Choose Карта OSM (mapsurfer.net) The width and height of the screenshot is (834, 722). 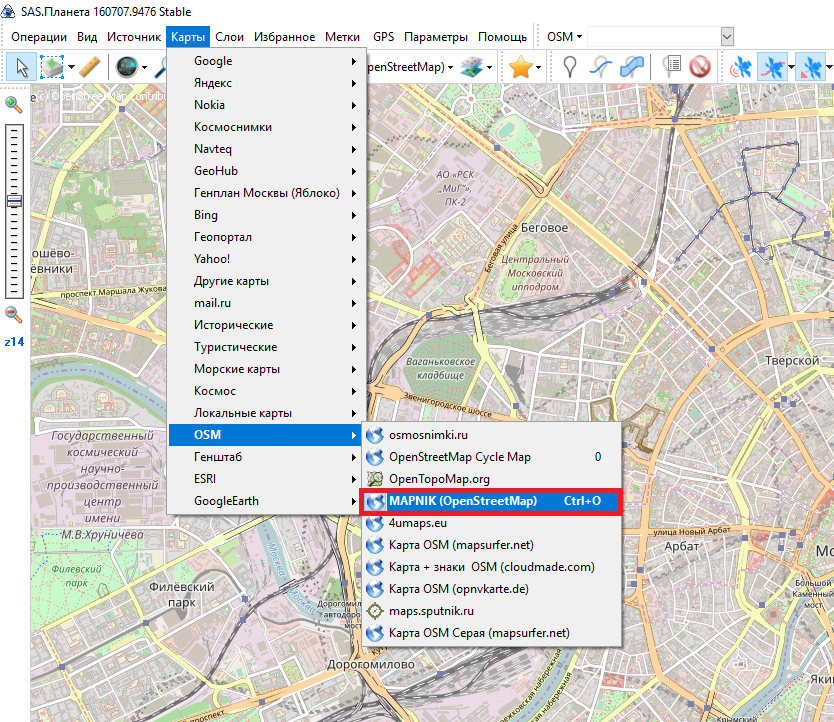(491, 545)
